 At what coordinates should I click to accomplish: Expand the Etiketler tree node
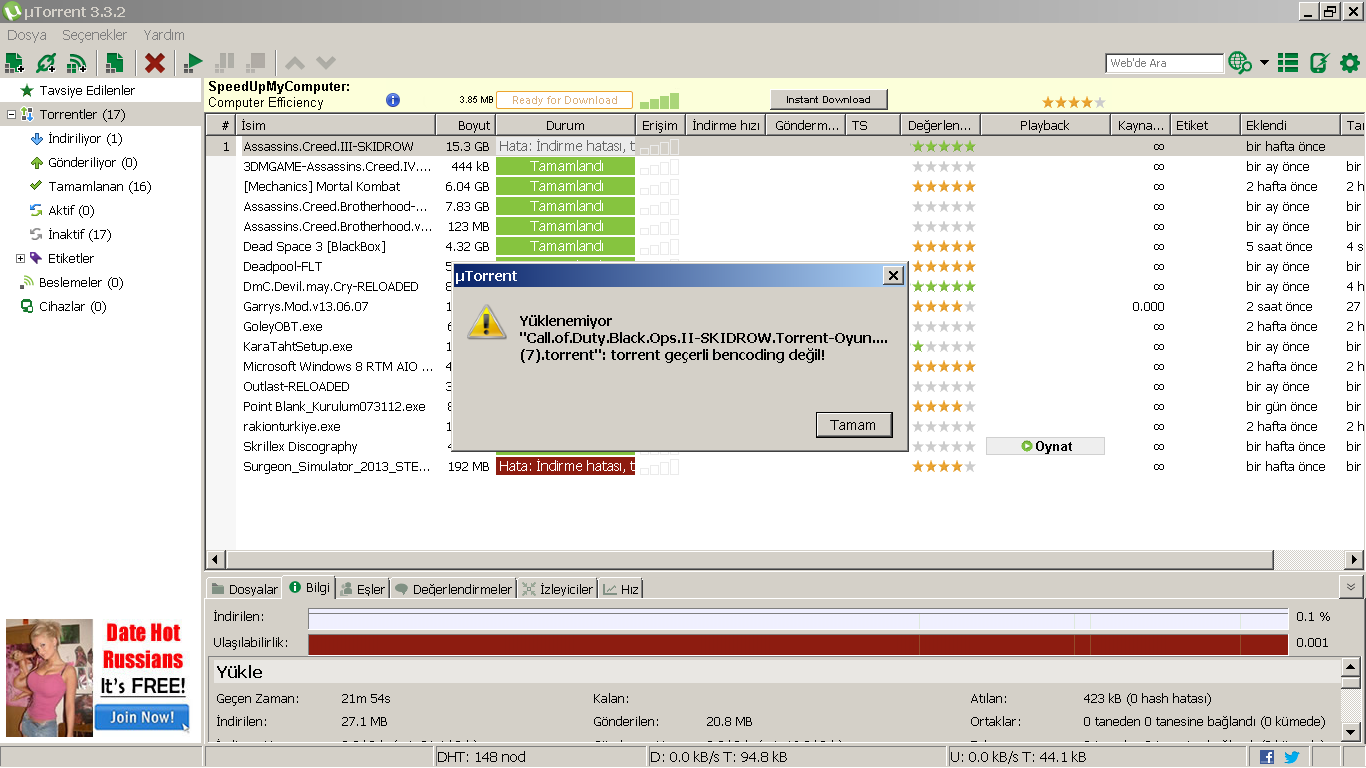tap(20, 259)
